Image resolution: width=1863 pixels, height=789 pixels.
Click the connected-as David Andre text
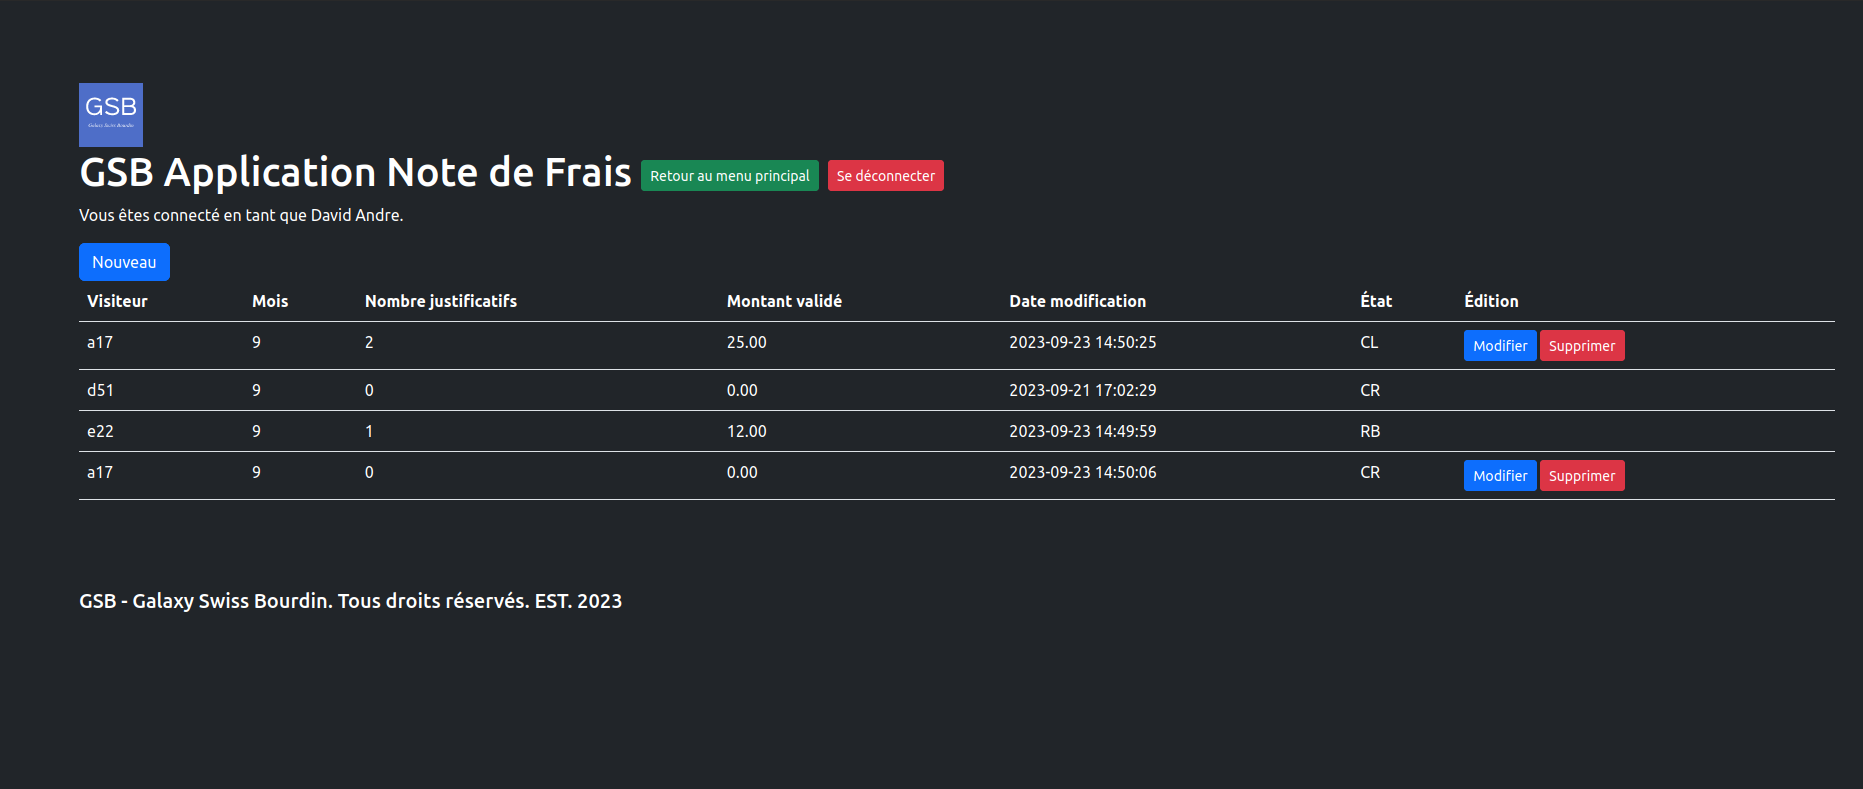pyautogui.click(x=241, y=215)
